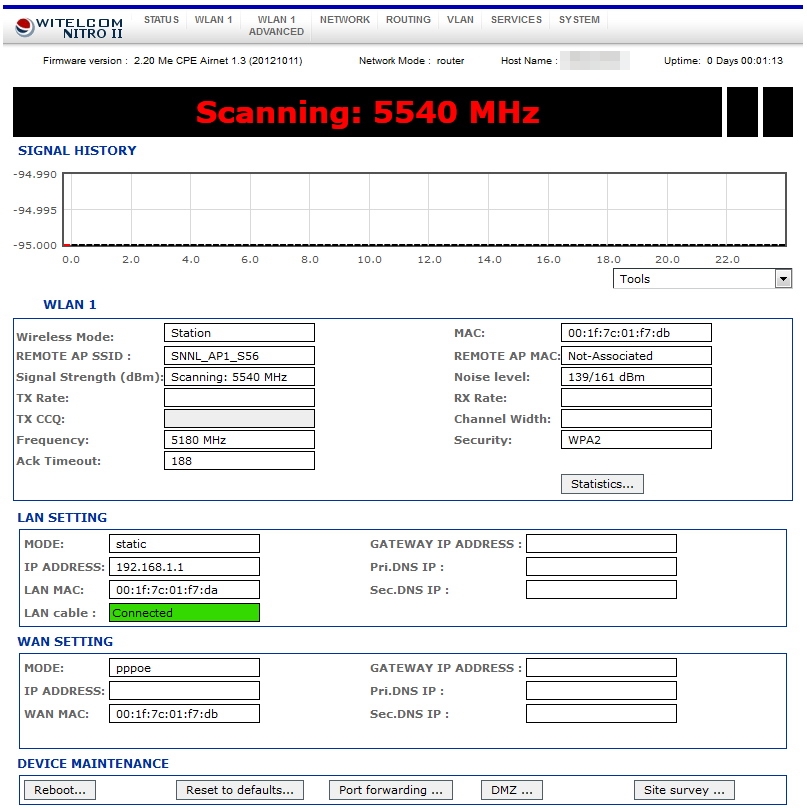Image resolution: width=807 pixels, height=808 pixels.
Task: Switch to the WLAN 1 ADVANCED tab
Action: coord(276,25)
